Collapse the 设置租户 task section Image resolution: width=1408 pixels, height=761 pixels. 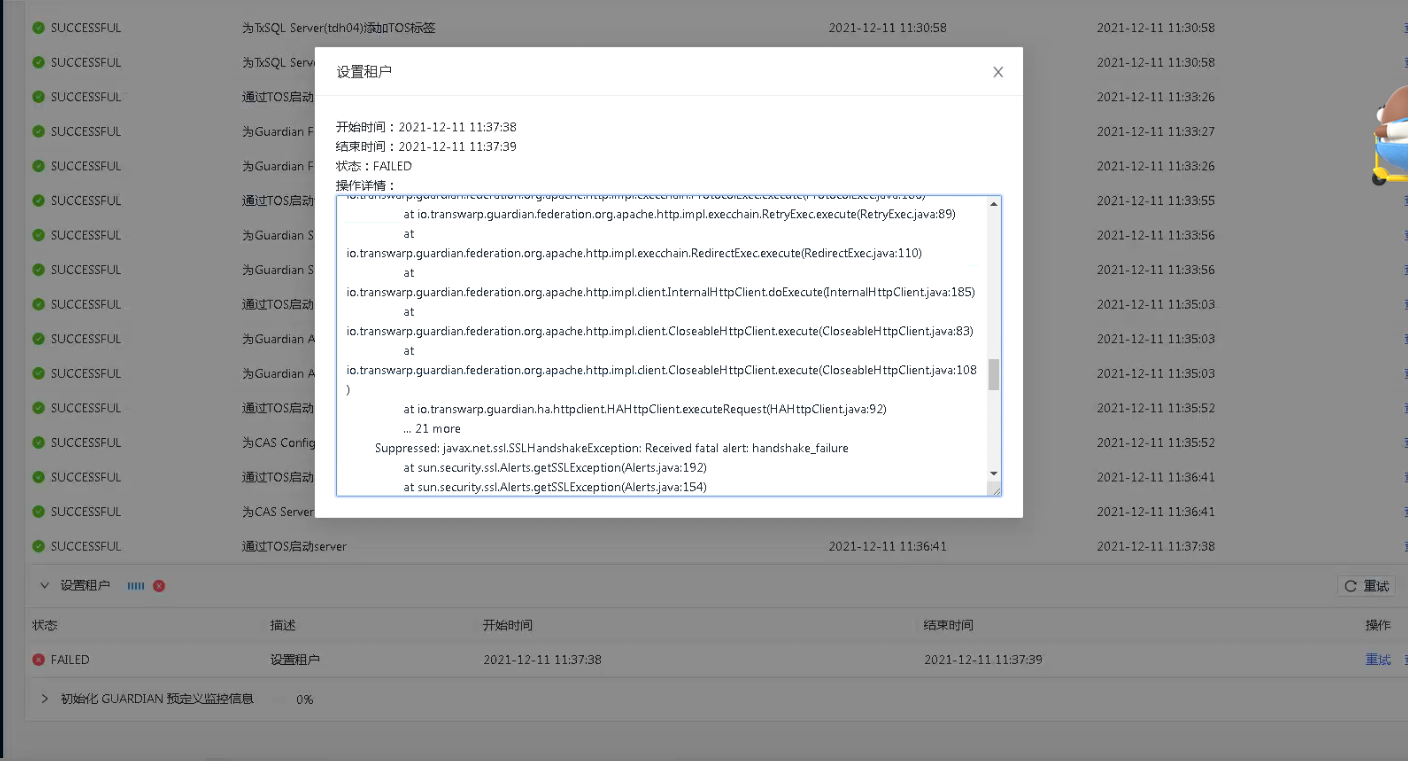44,586
